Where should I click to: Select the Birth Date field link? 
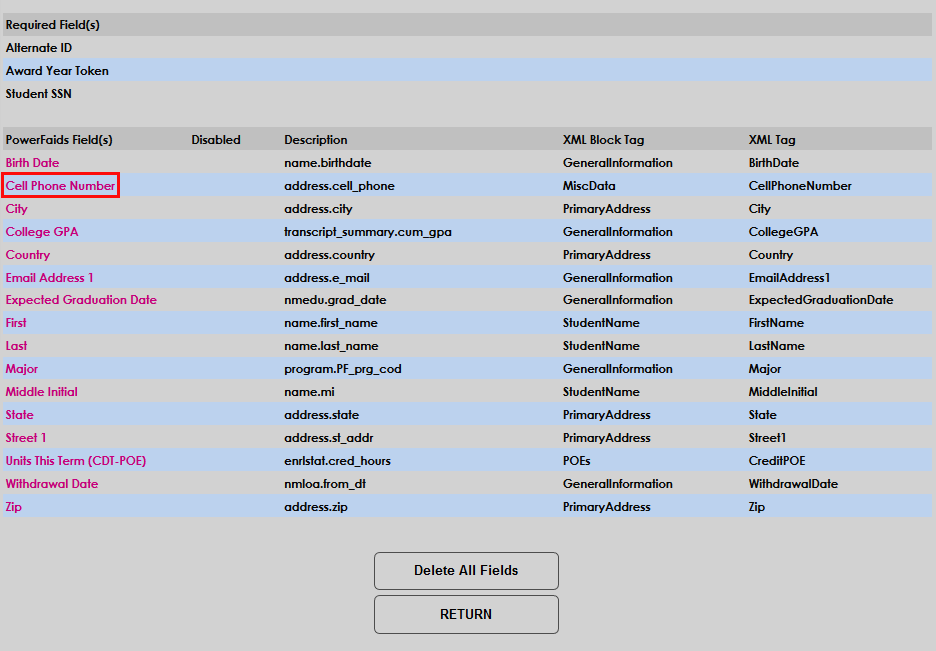[29, 162]
